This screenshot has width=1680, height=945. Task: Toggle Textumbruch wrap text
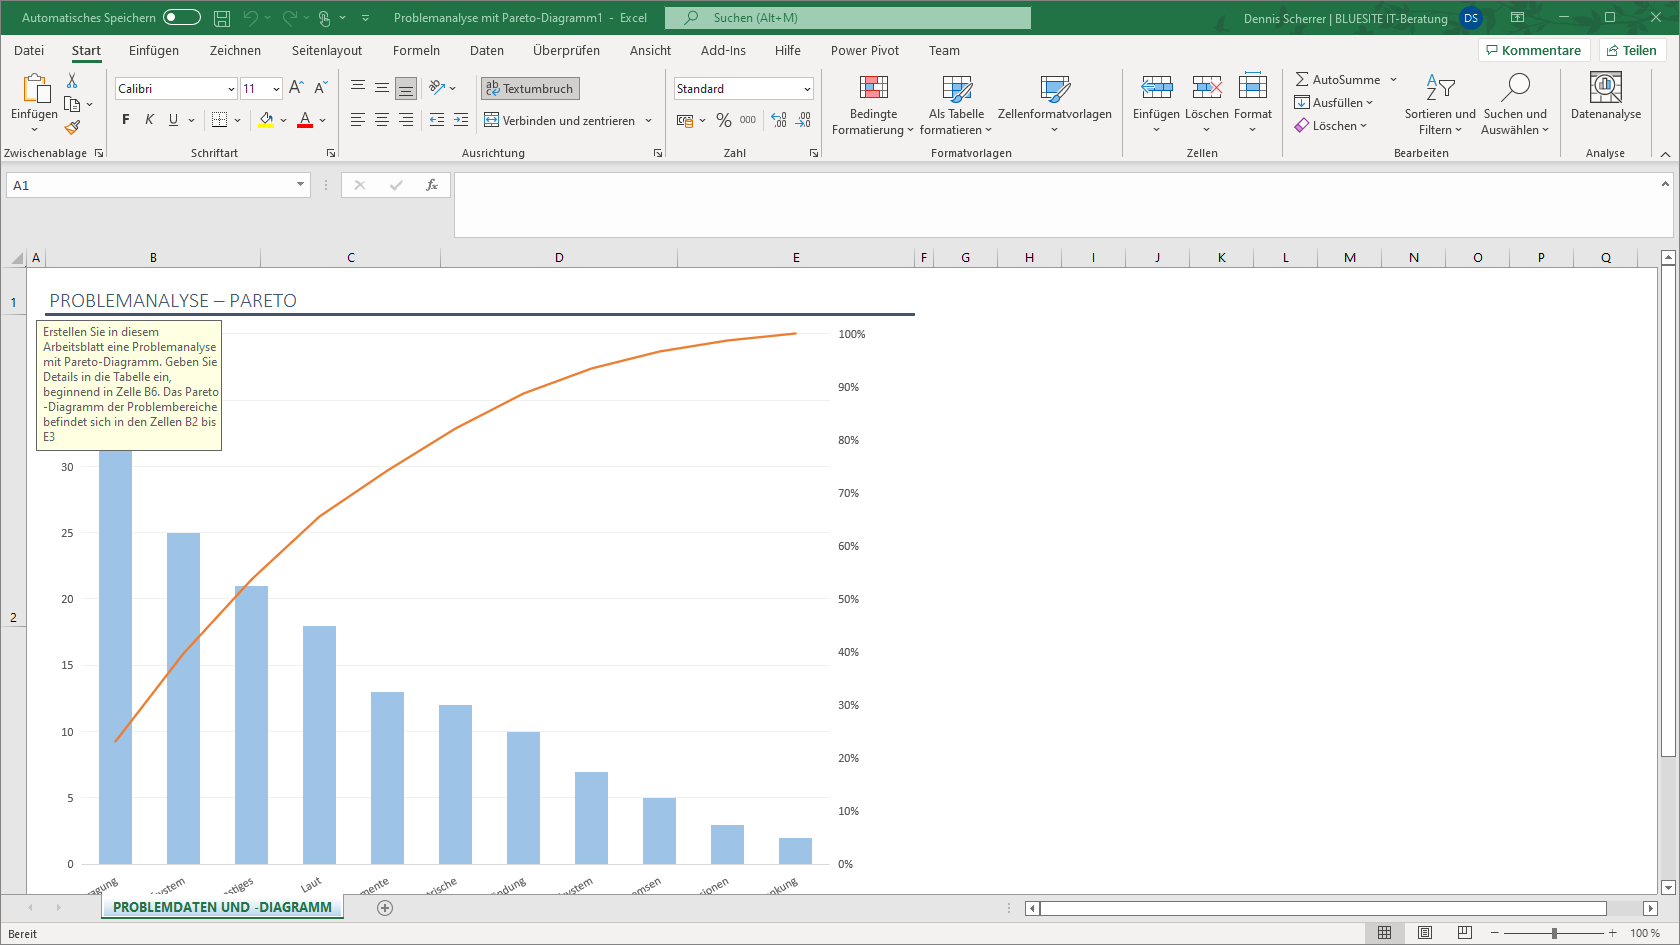530,89
